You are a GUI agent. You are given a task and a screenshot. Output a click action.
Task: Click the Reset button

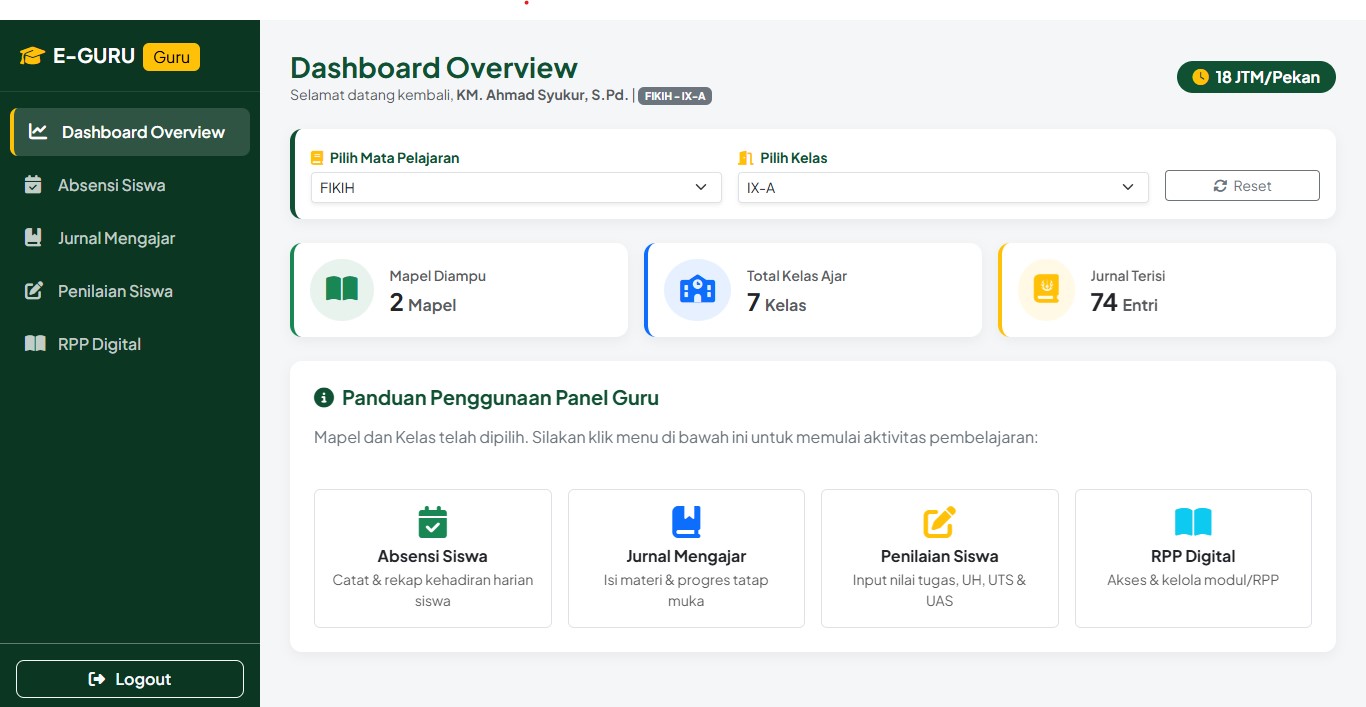point(1242,186)
